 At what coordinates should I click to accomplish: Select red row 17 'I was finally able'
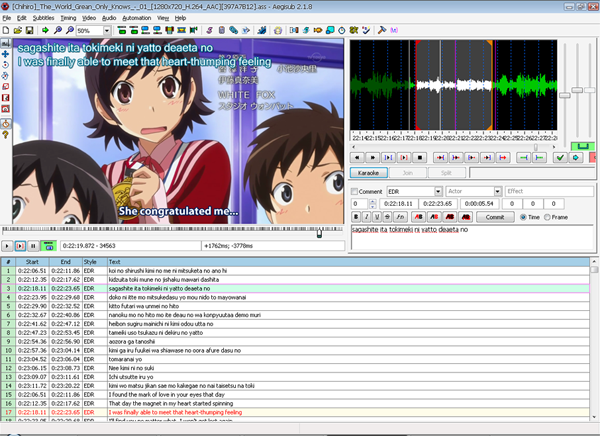(295, 412)
